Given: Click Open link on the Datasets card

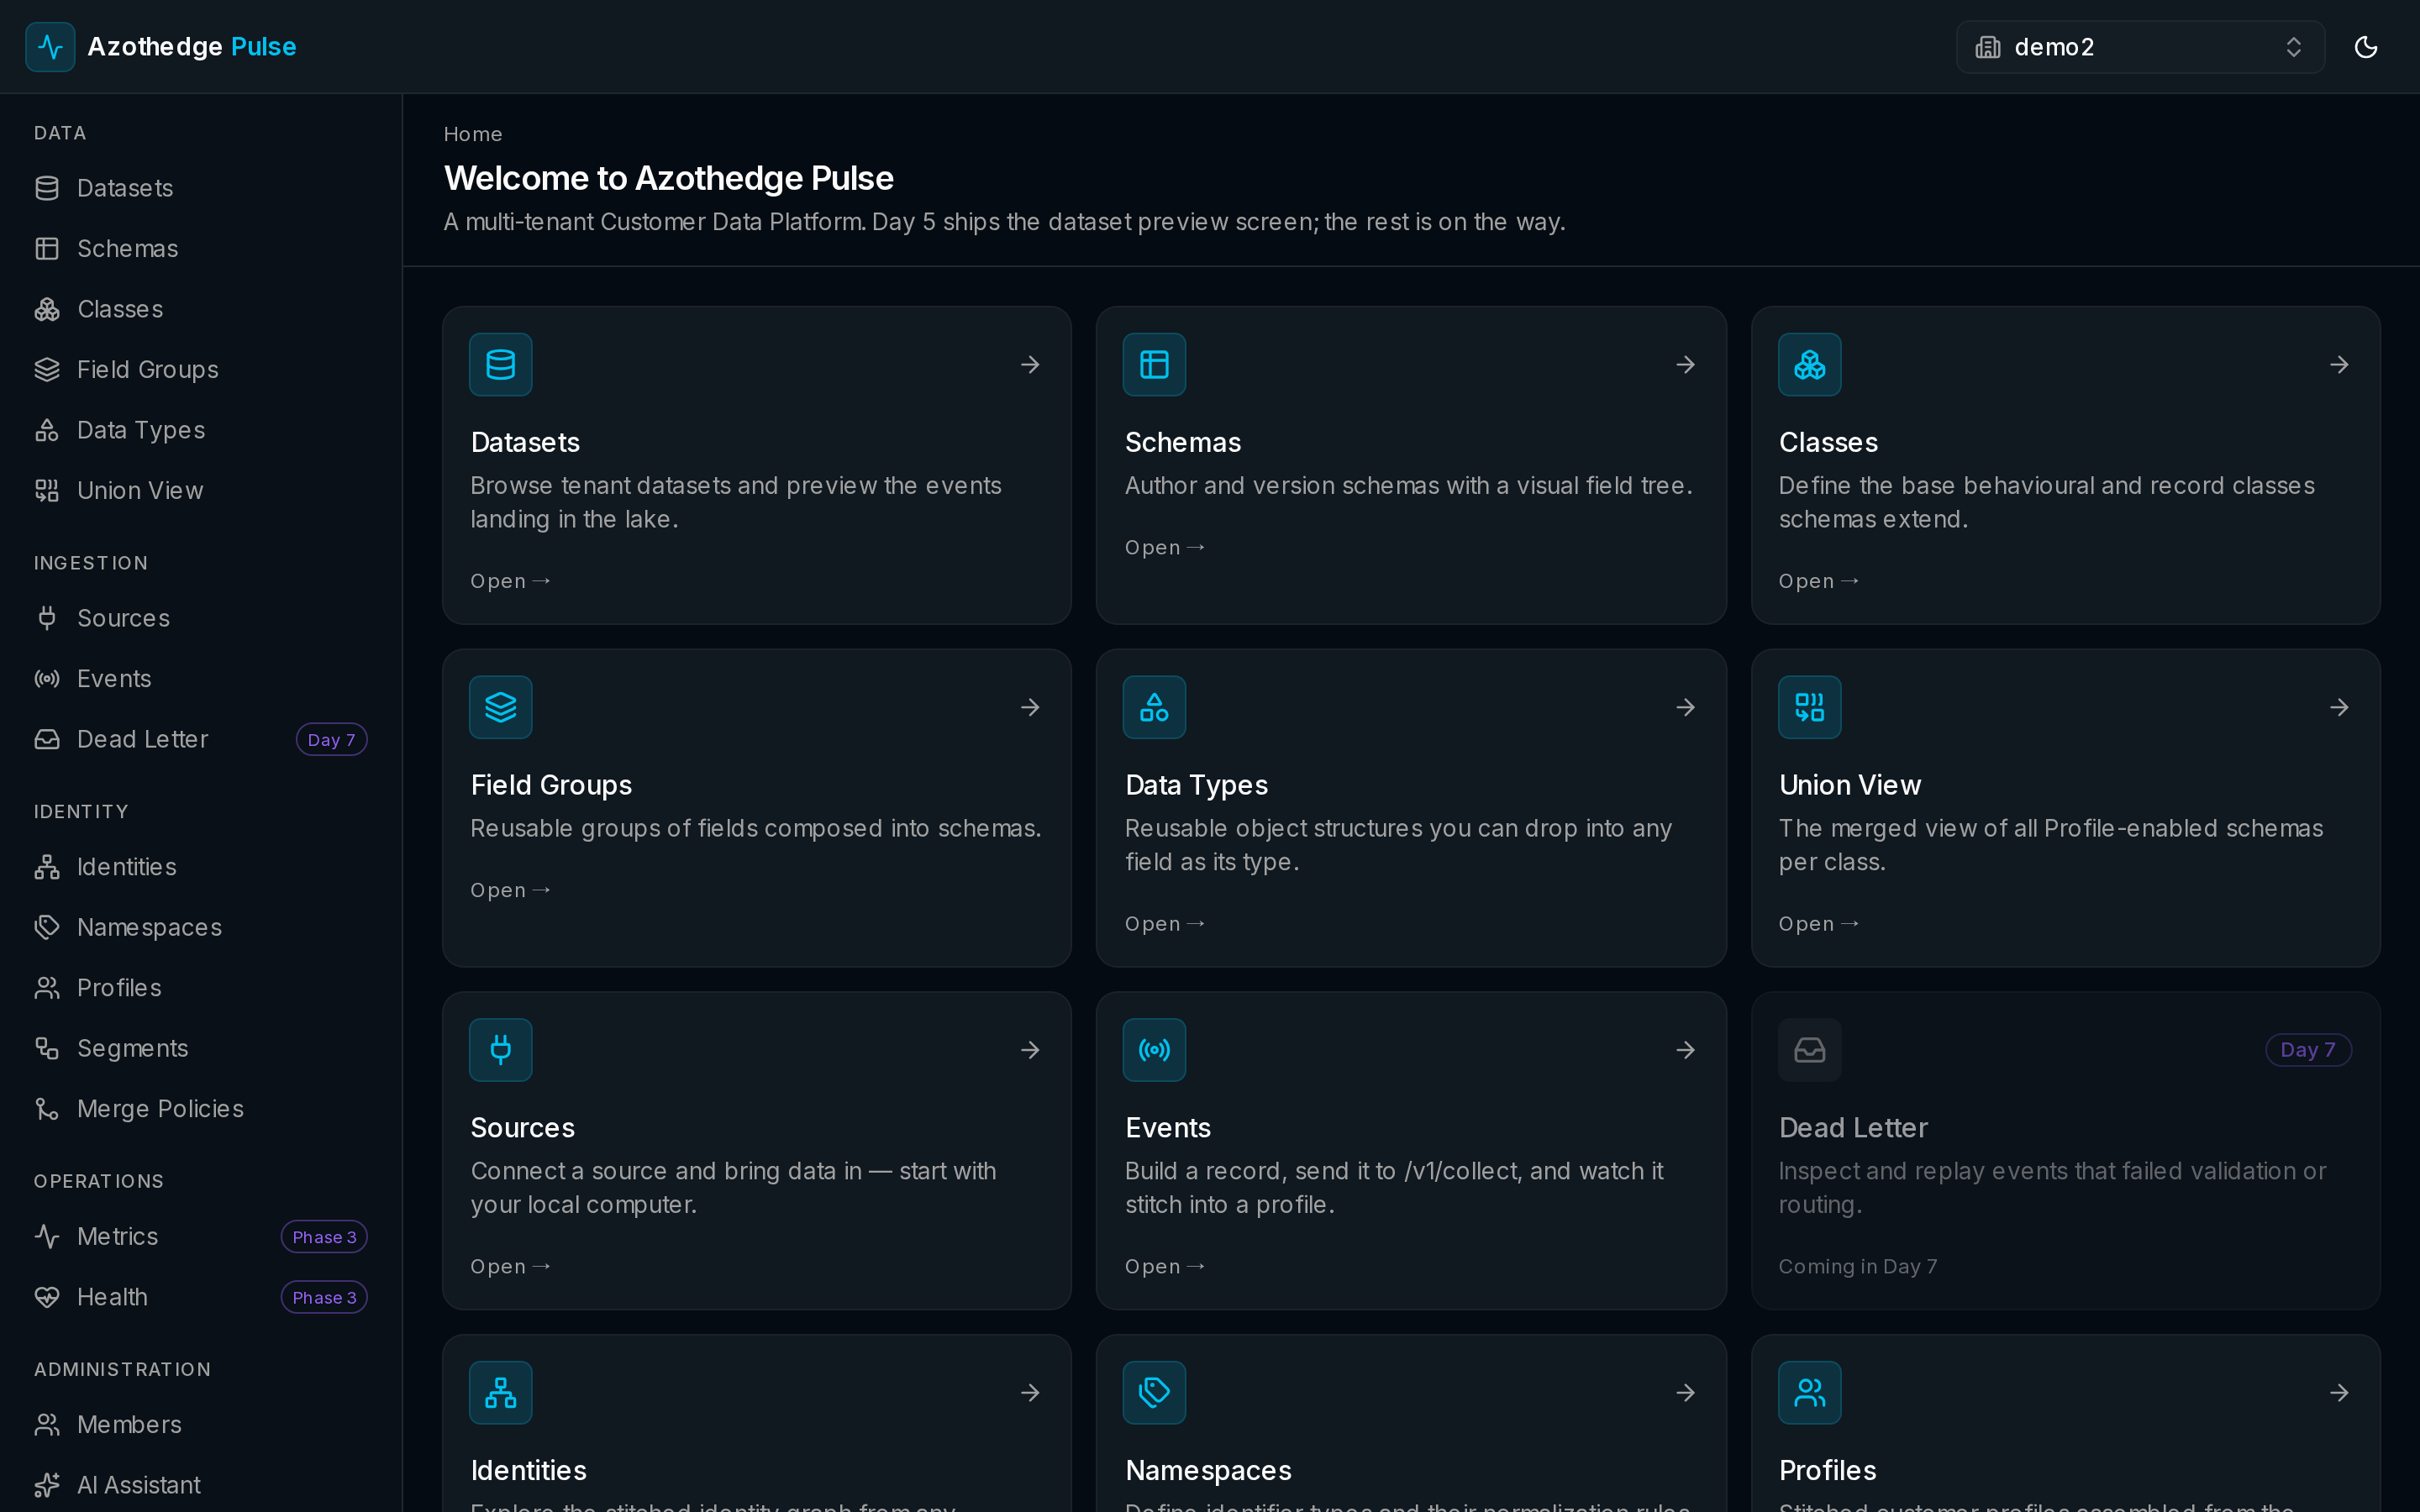Looking at the screenshot, I should coord(510,581).
